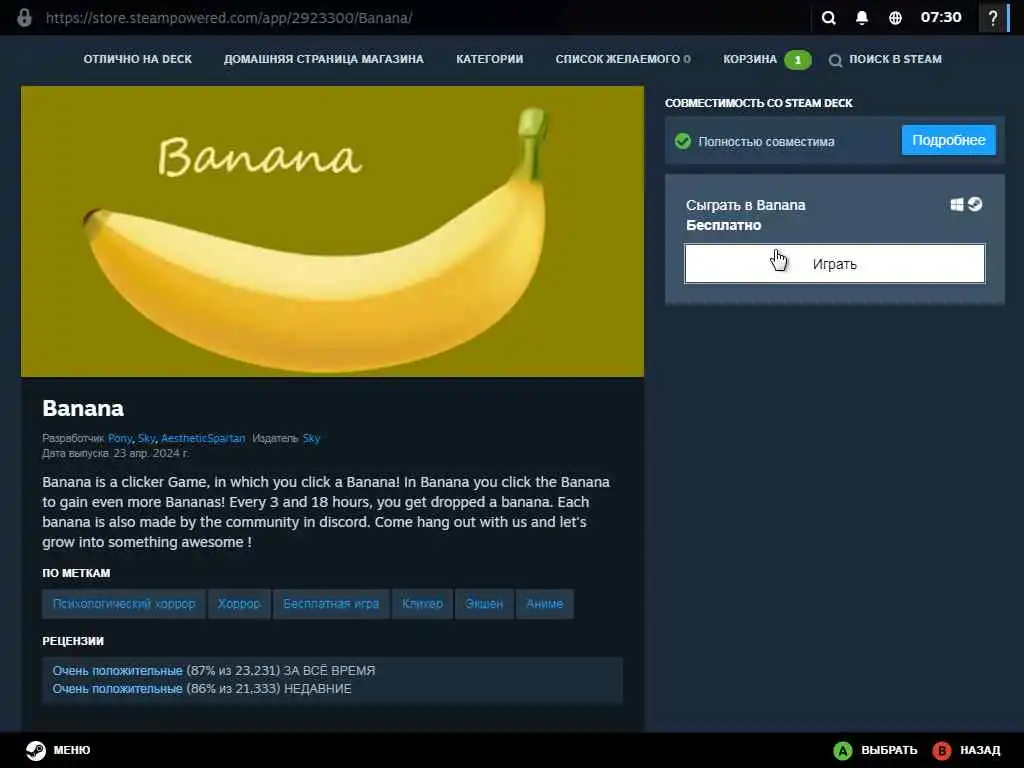
Task: Click the Полностью совместима text
Action: click(766, 141)
